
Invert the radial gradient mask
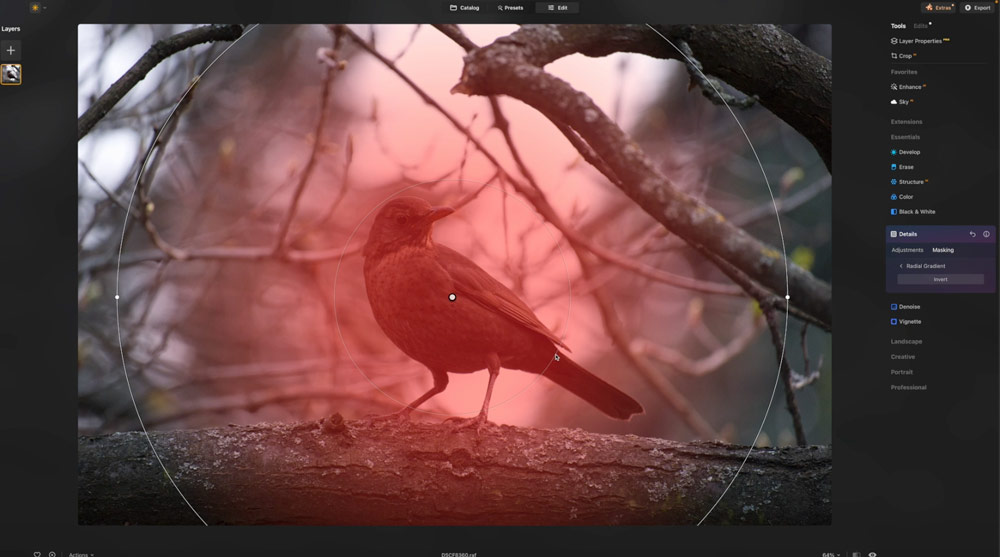(940, 279)
